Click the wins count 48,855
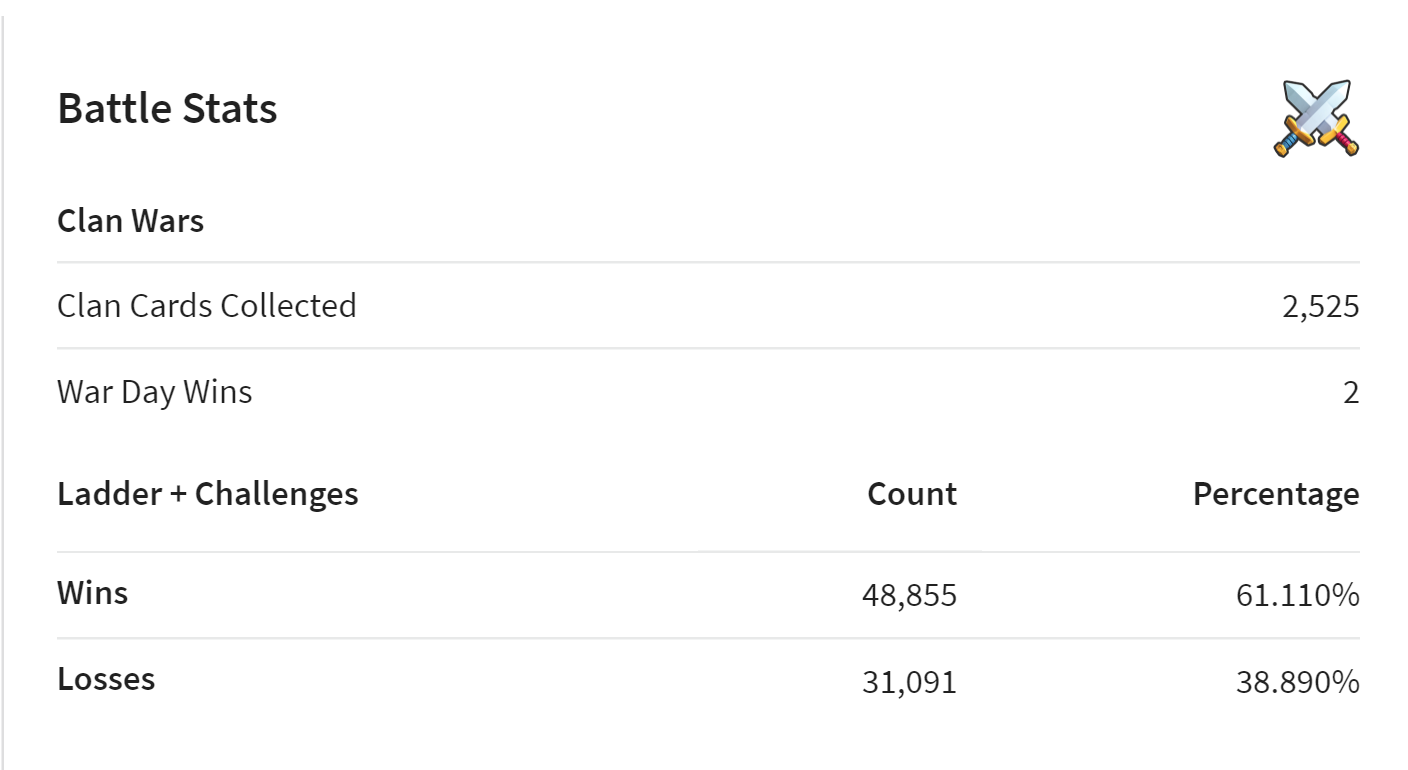1408x770 pixels. tap(909, 596)
